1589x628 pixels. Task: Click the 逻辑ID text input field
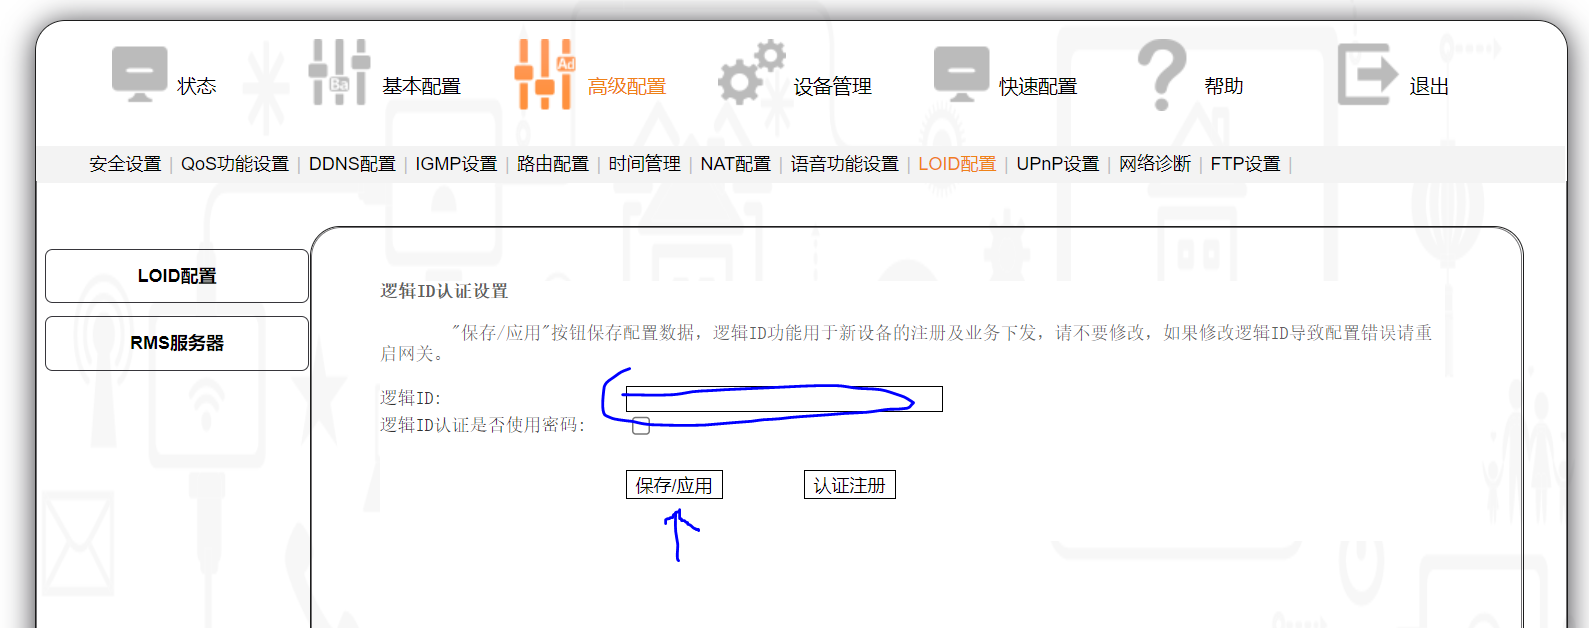[x=784, y=399]
